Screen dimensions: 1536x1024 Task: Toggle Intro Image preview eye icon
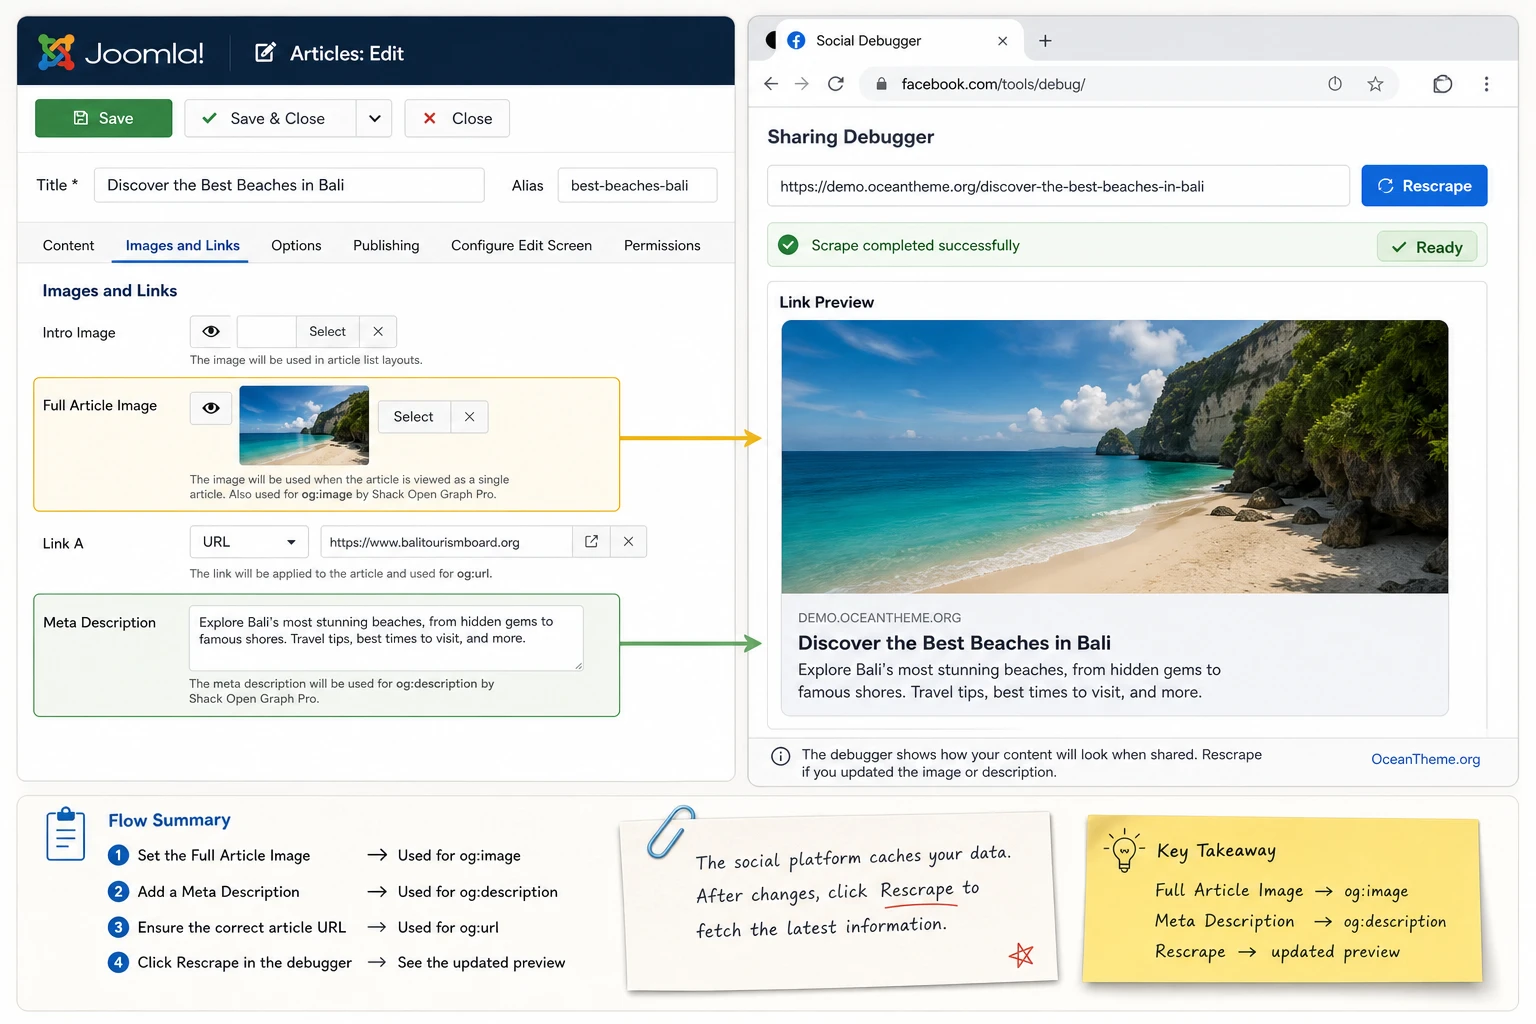[x=211, y=331]
